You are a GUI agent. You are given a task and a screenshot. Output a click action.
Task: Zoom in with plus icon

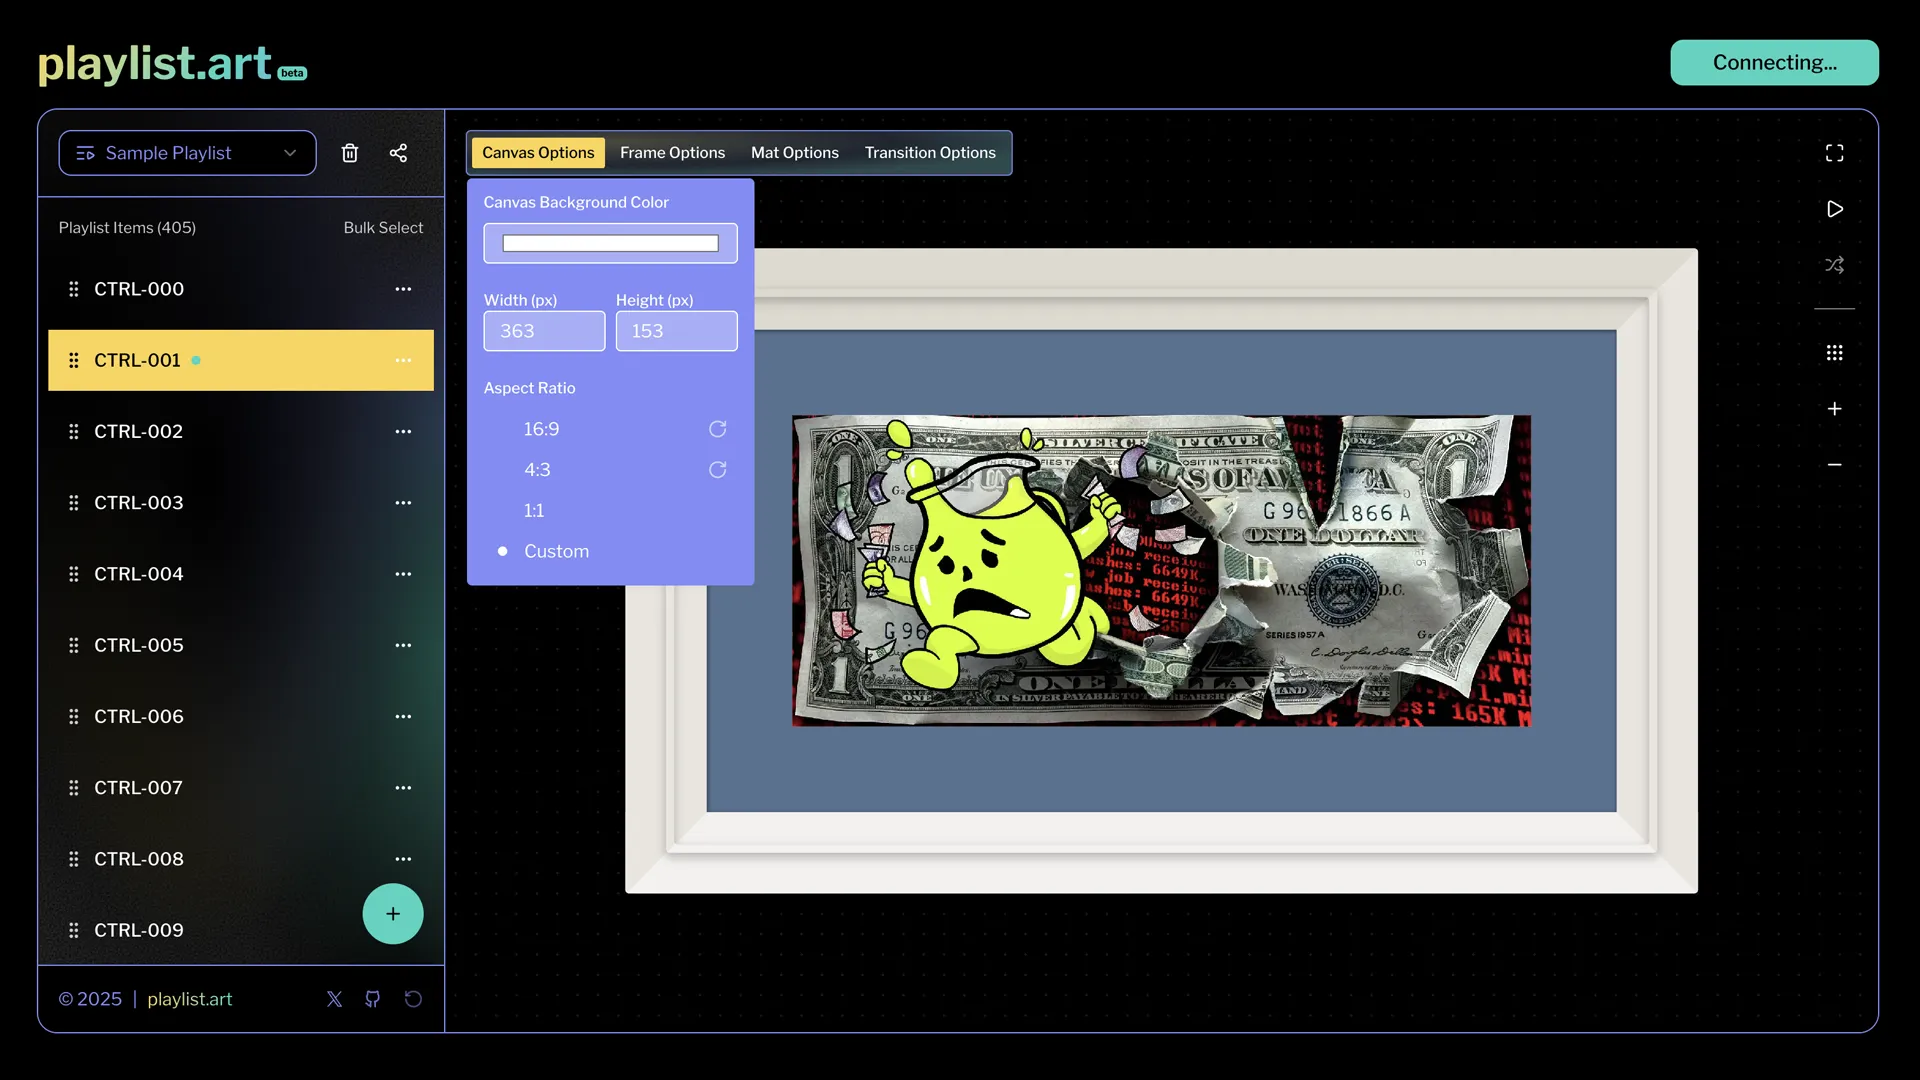click(x=1834, y=409)
